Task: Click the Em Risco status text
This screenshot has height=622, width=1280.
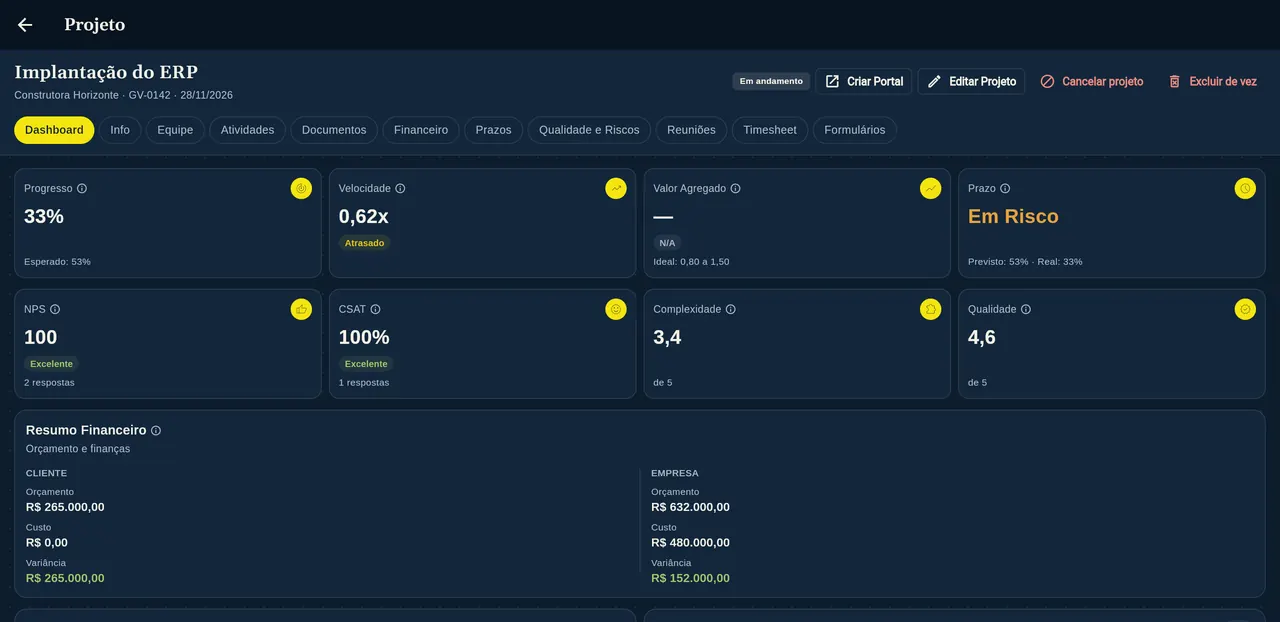Action: (1013, 216)
